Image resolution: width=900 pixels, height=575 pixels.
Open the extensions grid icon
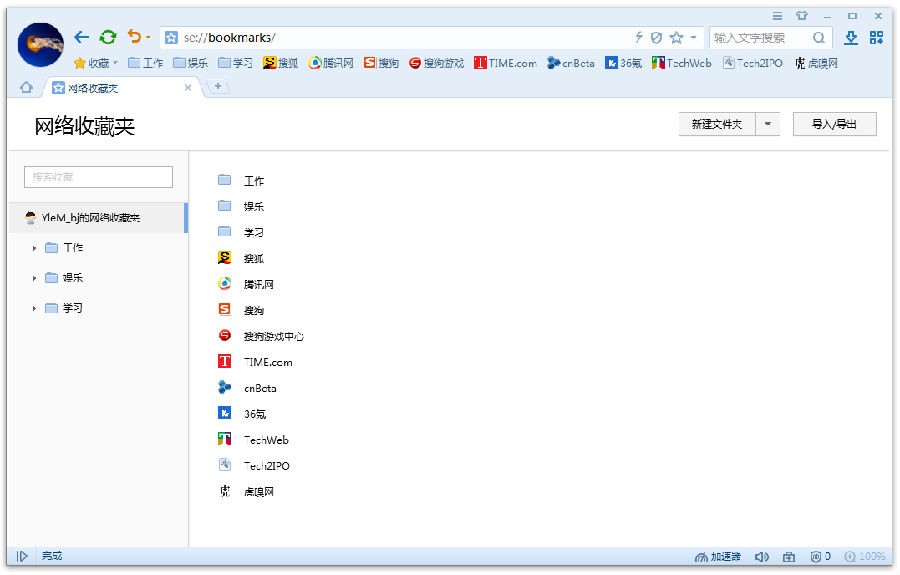(x=876, y=38)
